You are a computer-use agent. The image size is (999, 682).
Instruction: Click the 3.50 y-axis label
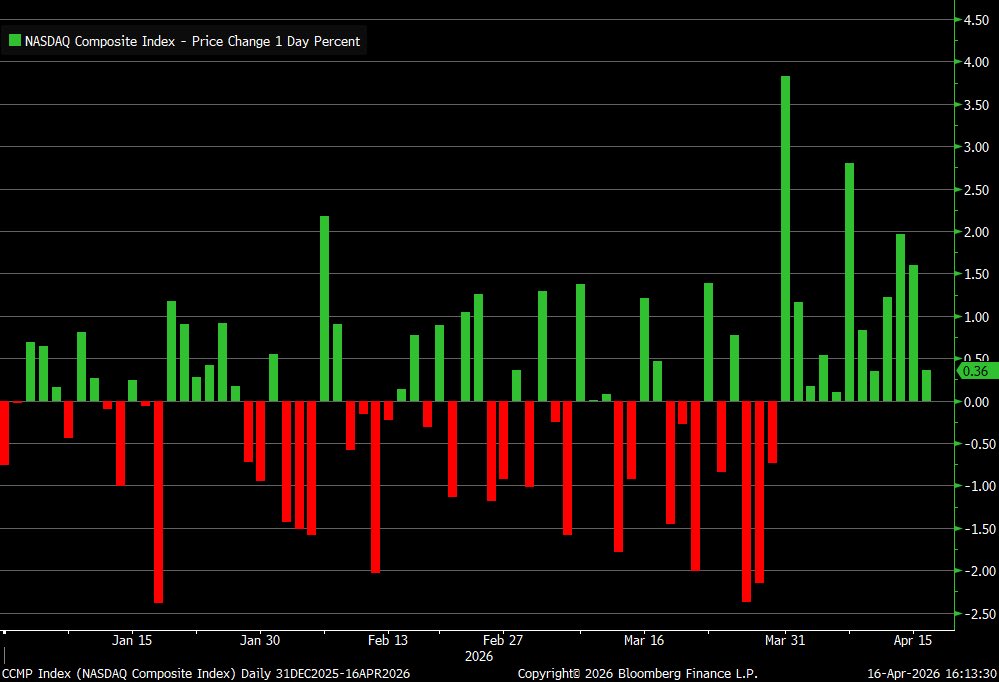pos(976,105)
